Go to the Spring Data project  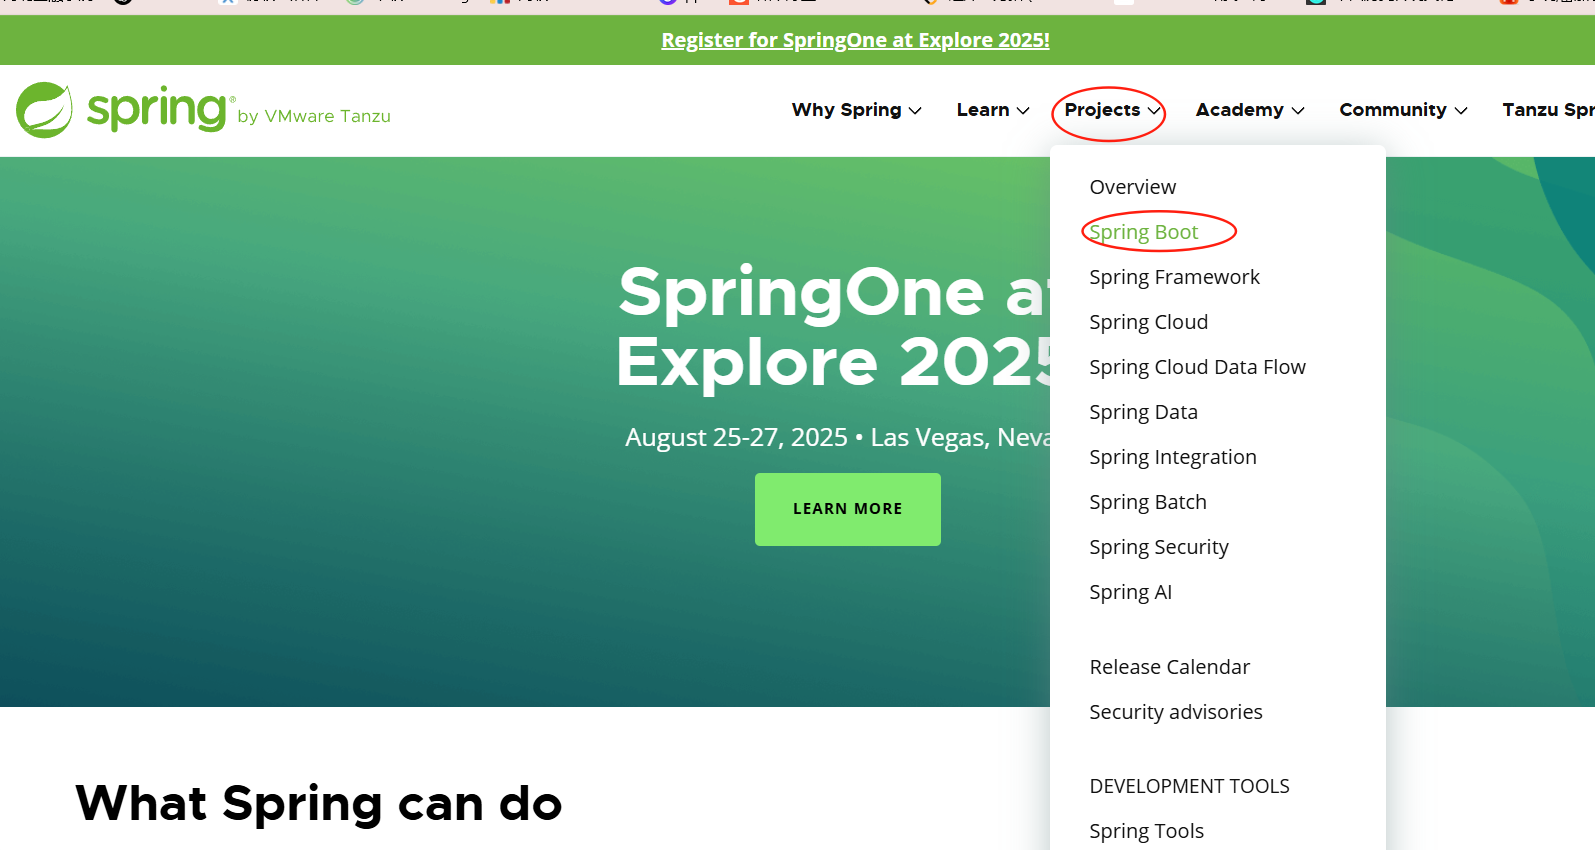pyautogui.click(x=1143, y=412)
